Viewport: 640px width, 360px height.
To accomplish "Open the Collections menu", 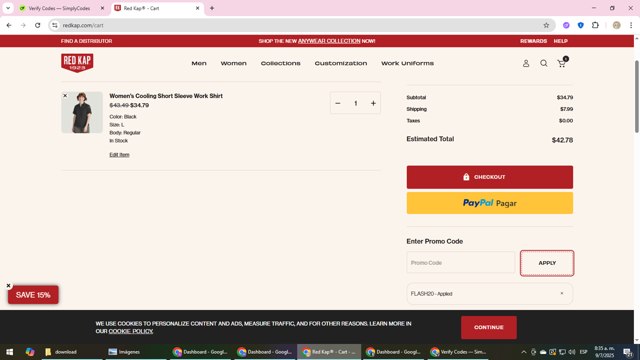I will click(x=280, y=63).
